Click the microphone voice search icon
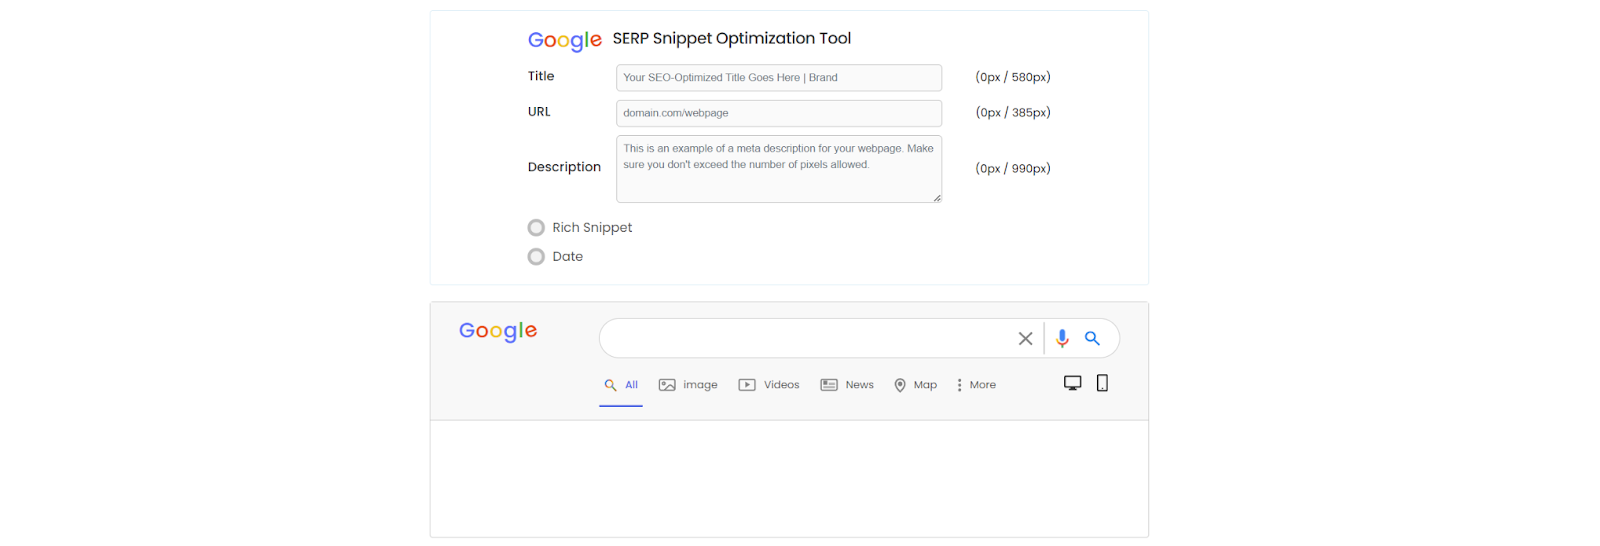This screenshot has width=1600, height=546. coord(1062,339)
